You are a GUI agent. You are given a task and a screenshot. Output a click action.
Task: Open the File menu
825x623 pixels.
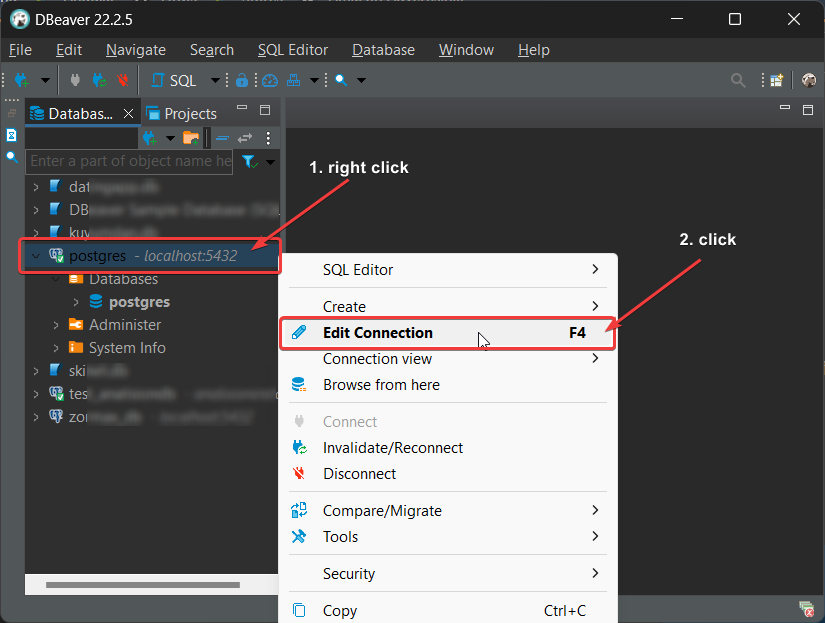[x=20, y=50]
